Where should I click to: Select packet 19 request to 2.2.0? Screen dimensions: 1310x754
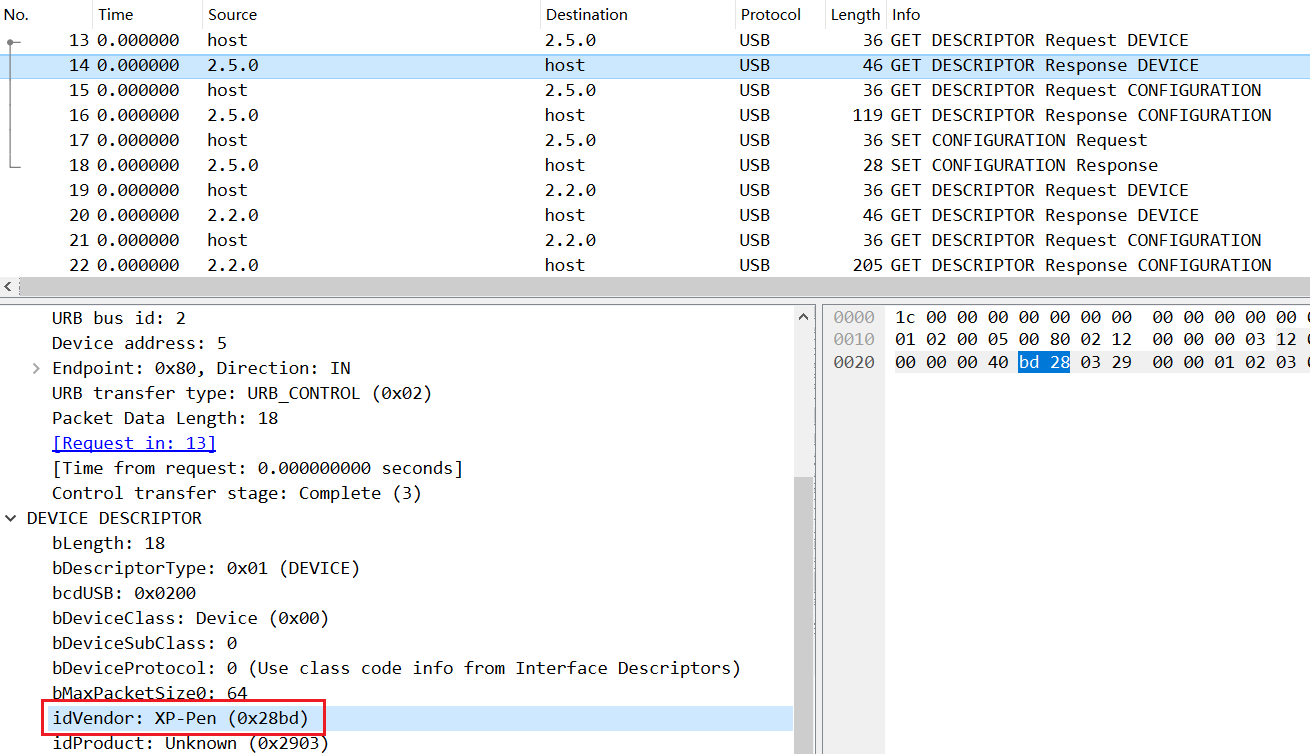pos(655,190)
